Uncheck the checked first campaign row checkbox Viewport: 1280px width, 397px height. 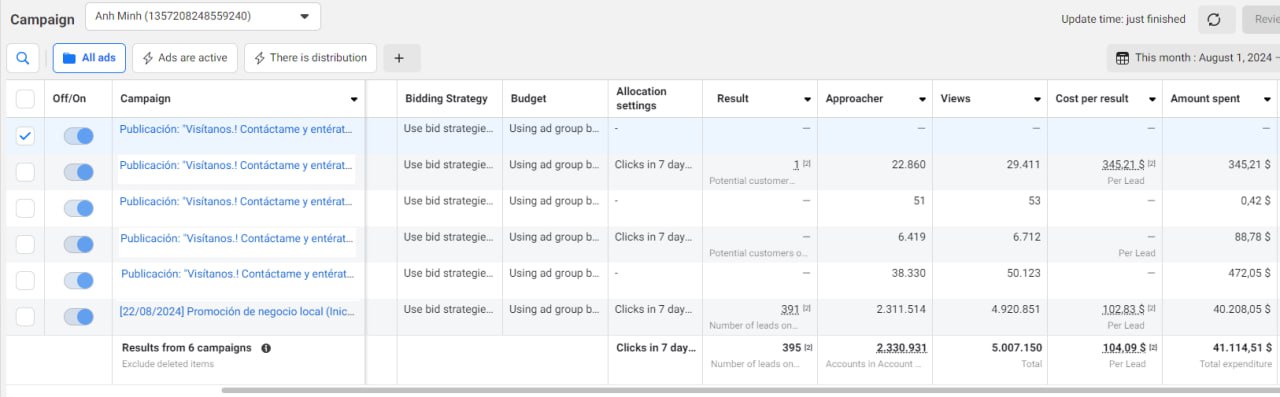[x=25, y=136]
